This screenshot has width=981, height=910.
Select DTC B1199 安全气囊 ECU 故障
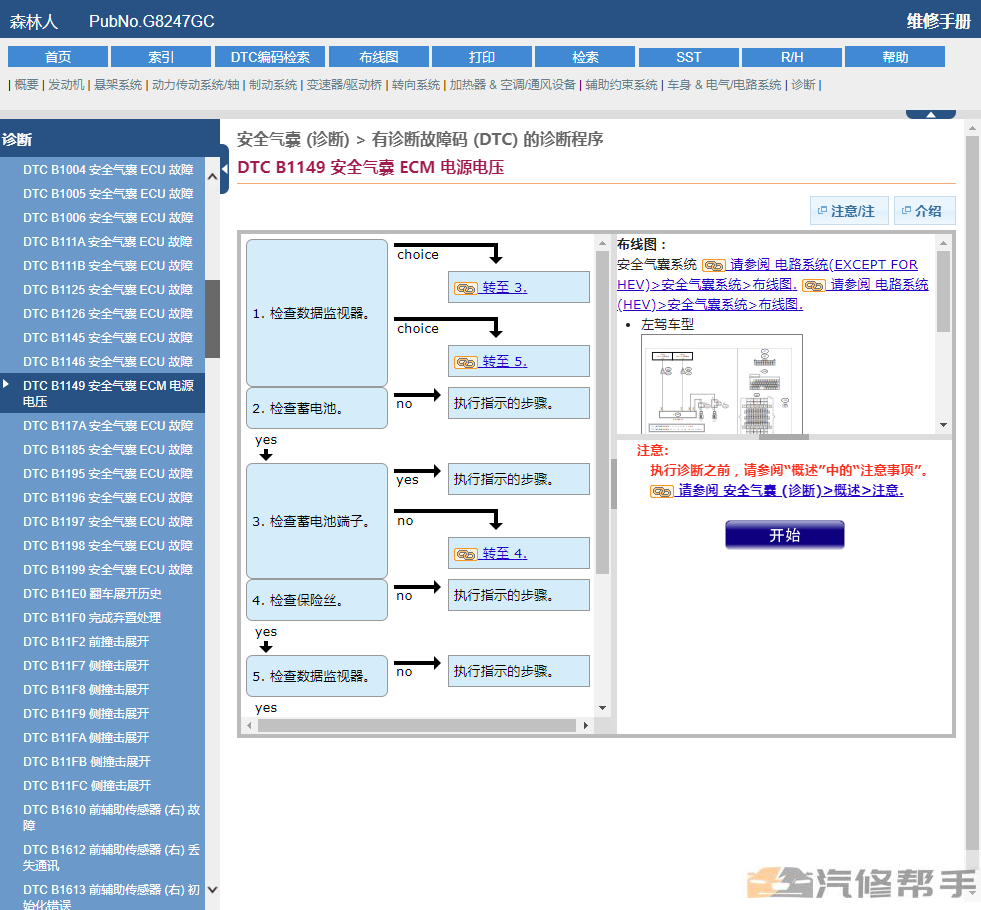108,570
